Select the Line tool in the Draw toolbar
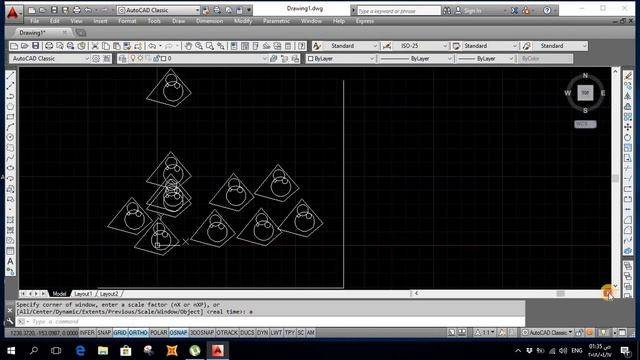 coord(11,76)
